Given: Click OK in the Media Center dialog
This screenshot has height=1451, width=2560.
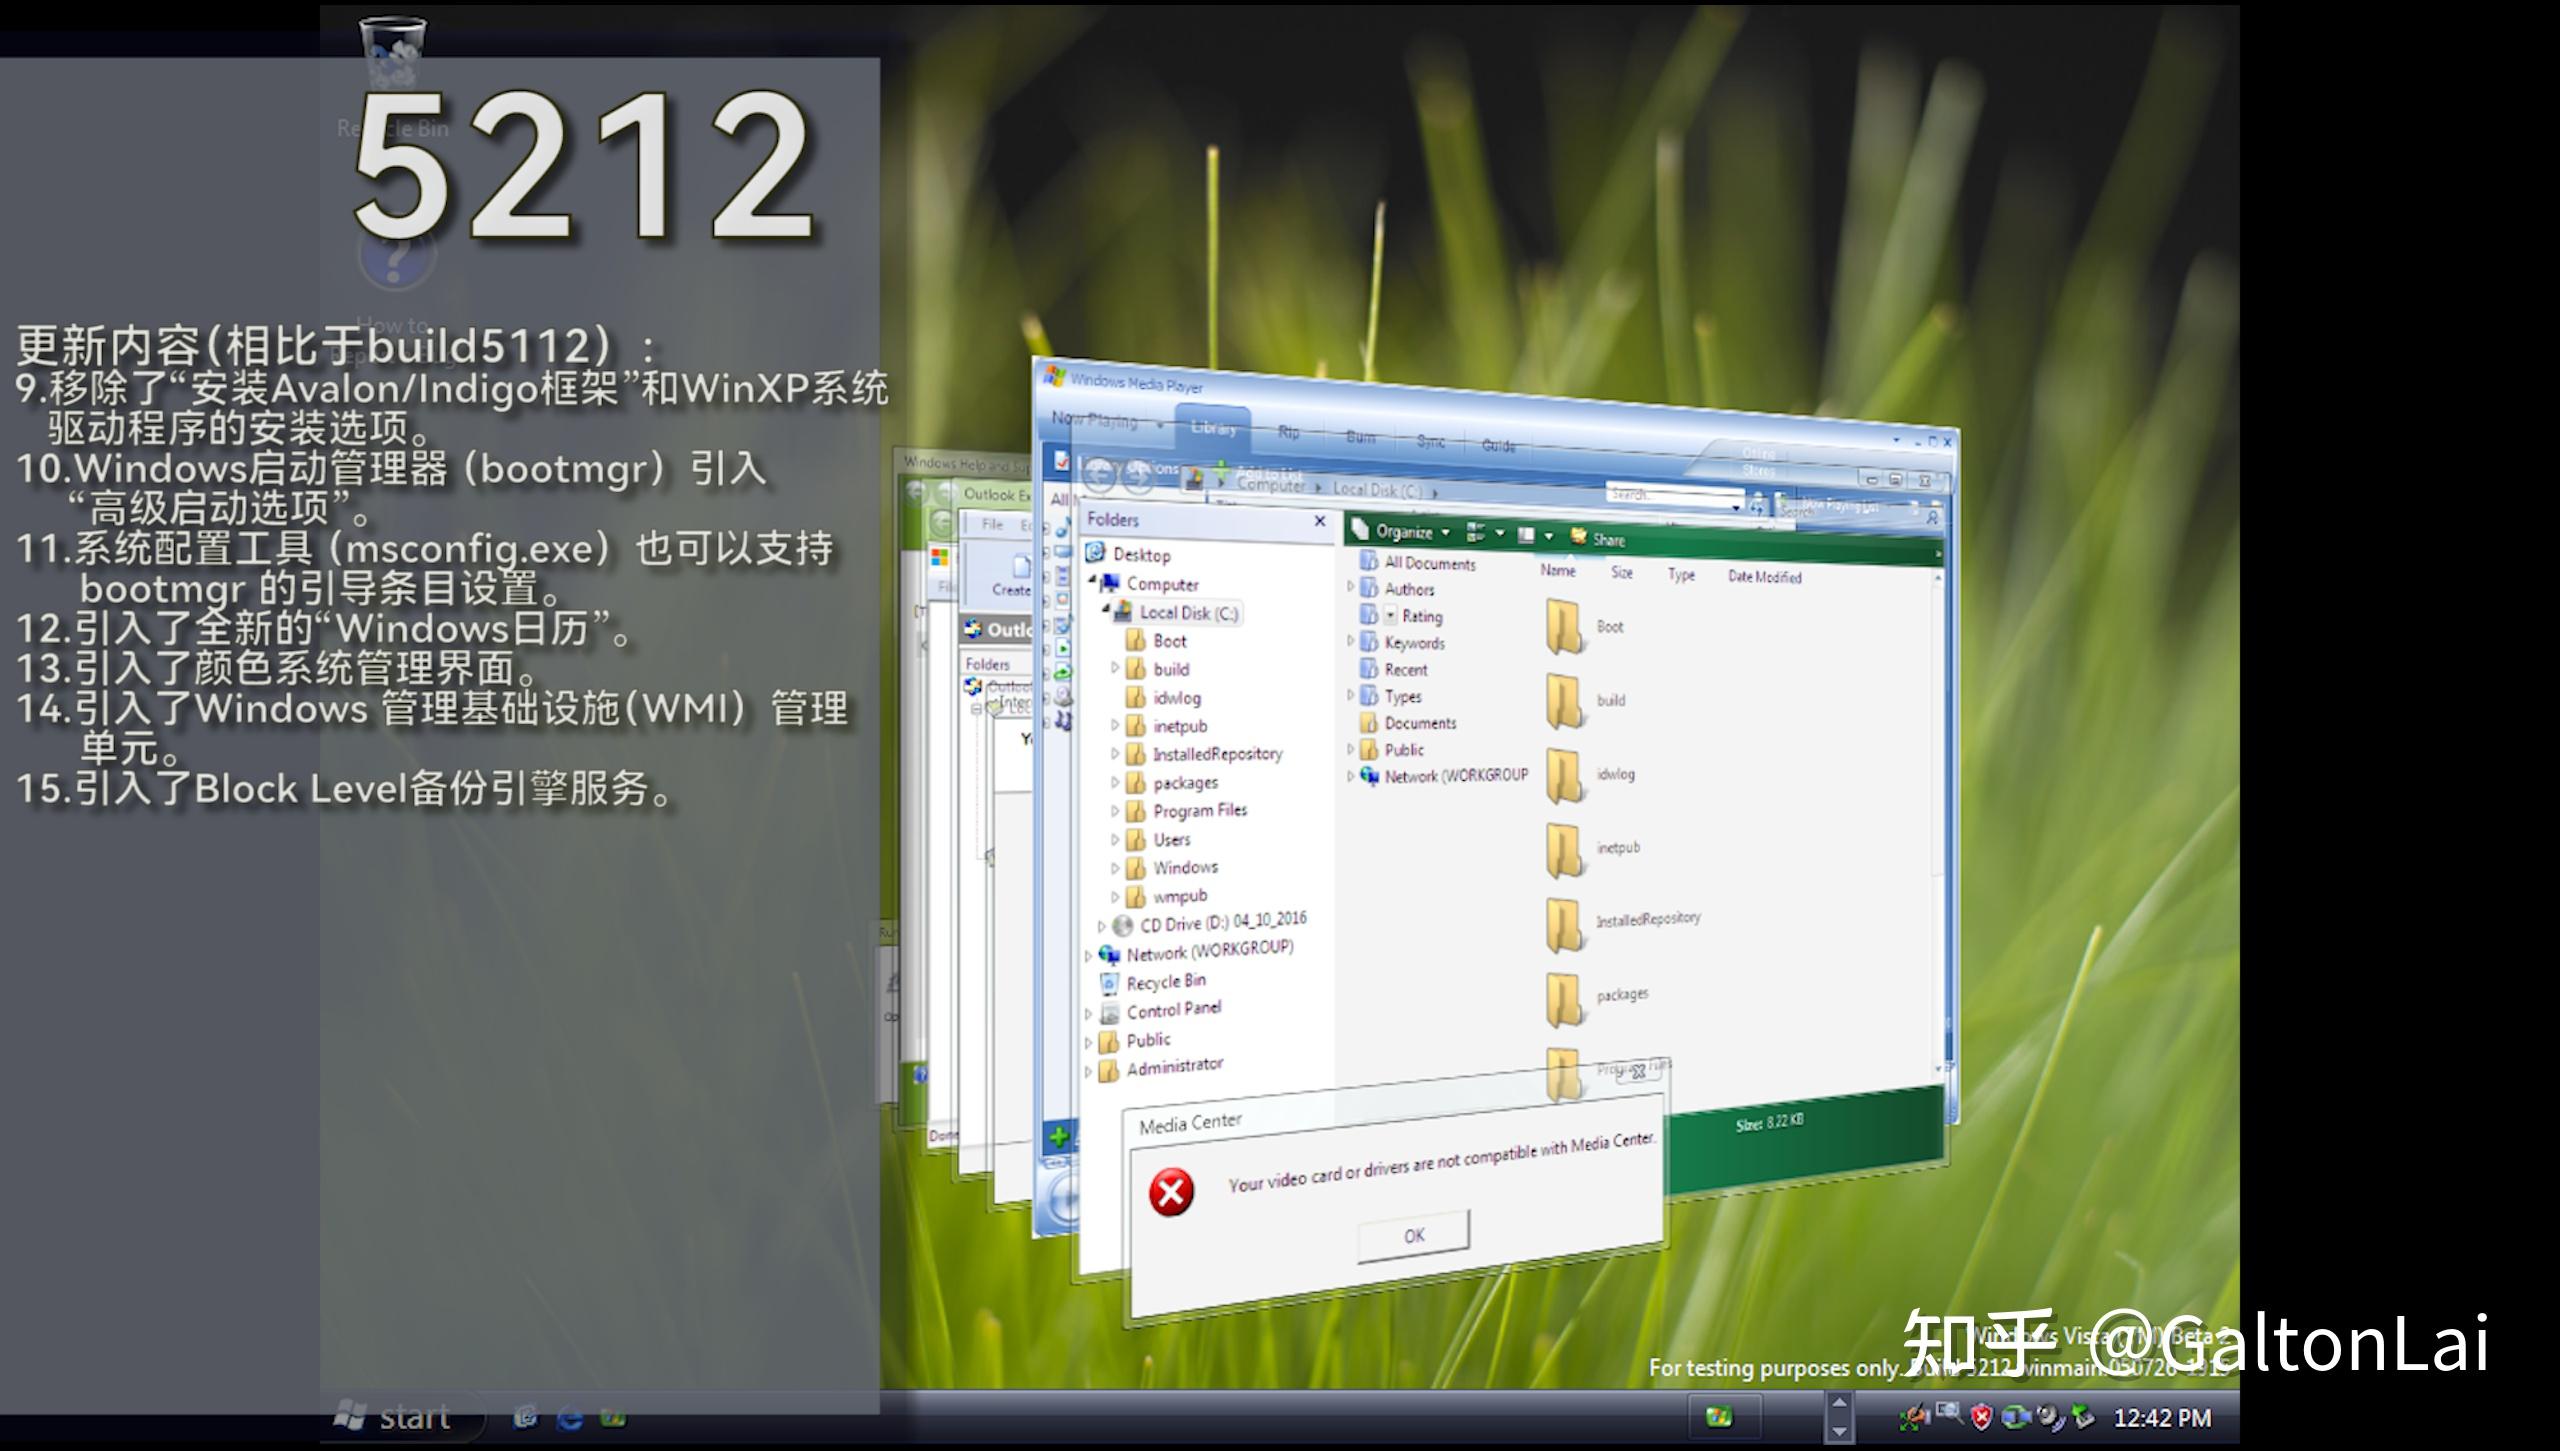Looking at the screenshot, I should 1414,1236.
